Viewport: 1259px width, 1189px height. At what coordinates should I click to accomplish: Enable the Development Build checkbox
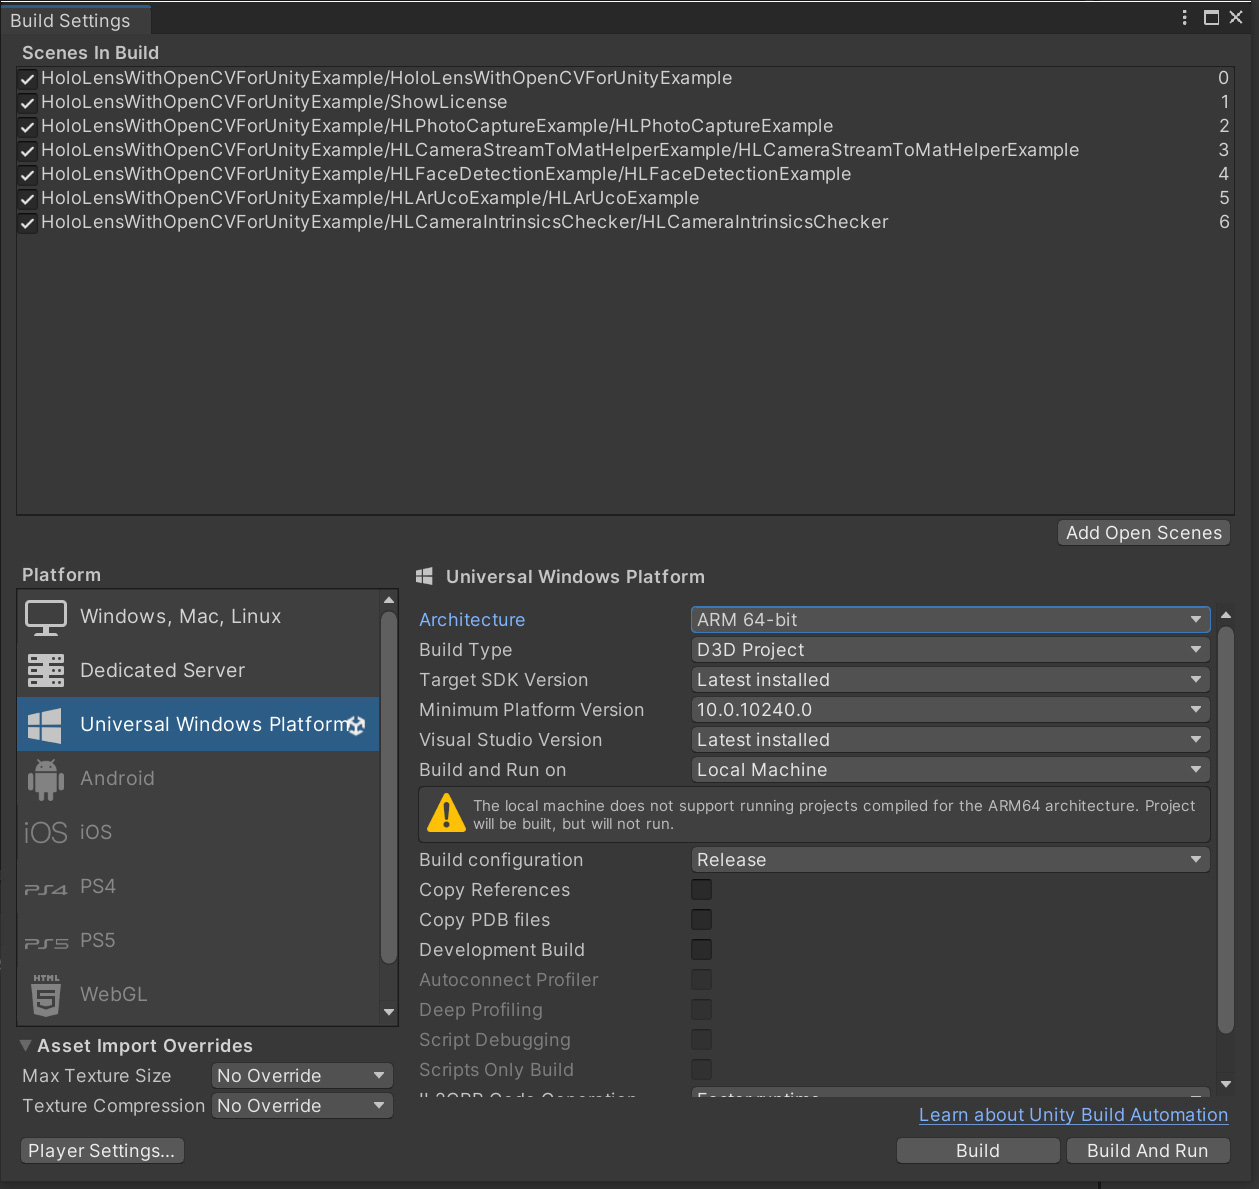point(702,950)
